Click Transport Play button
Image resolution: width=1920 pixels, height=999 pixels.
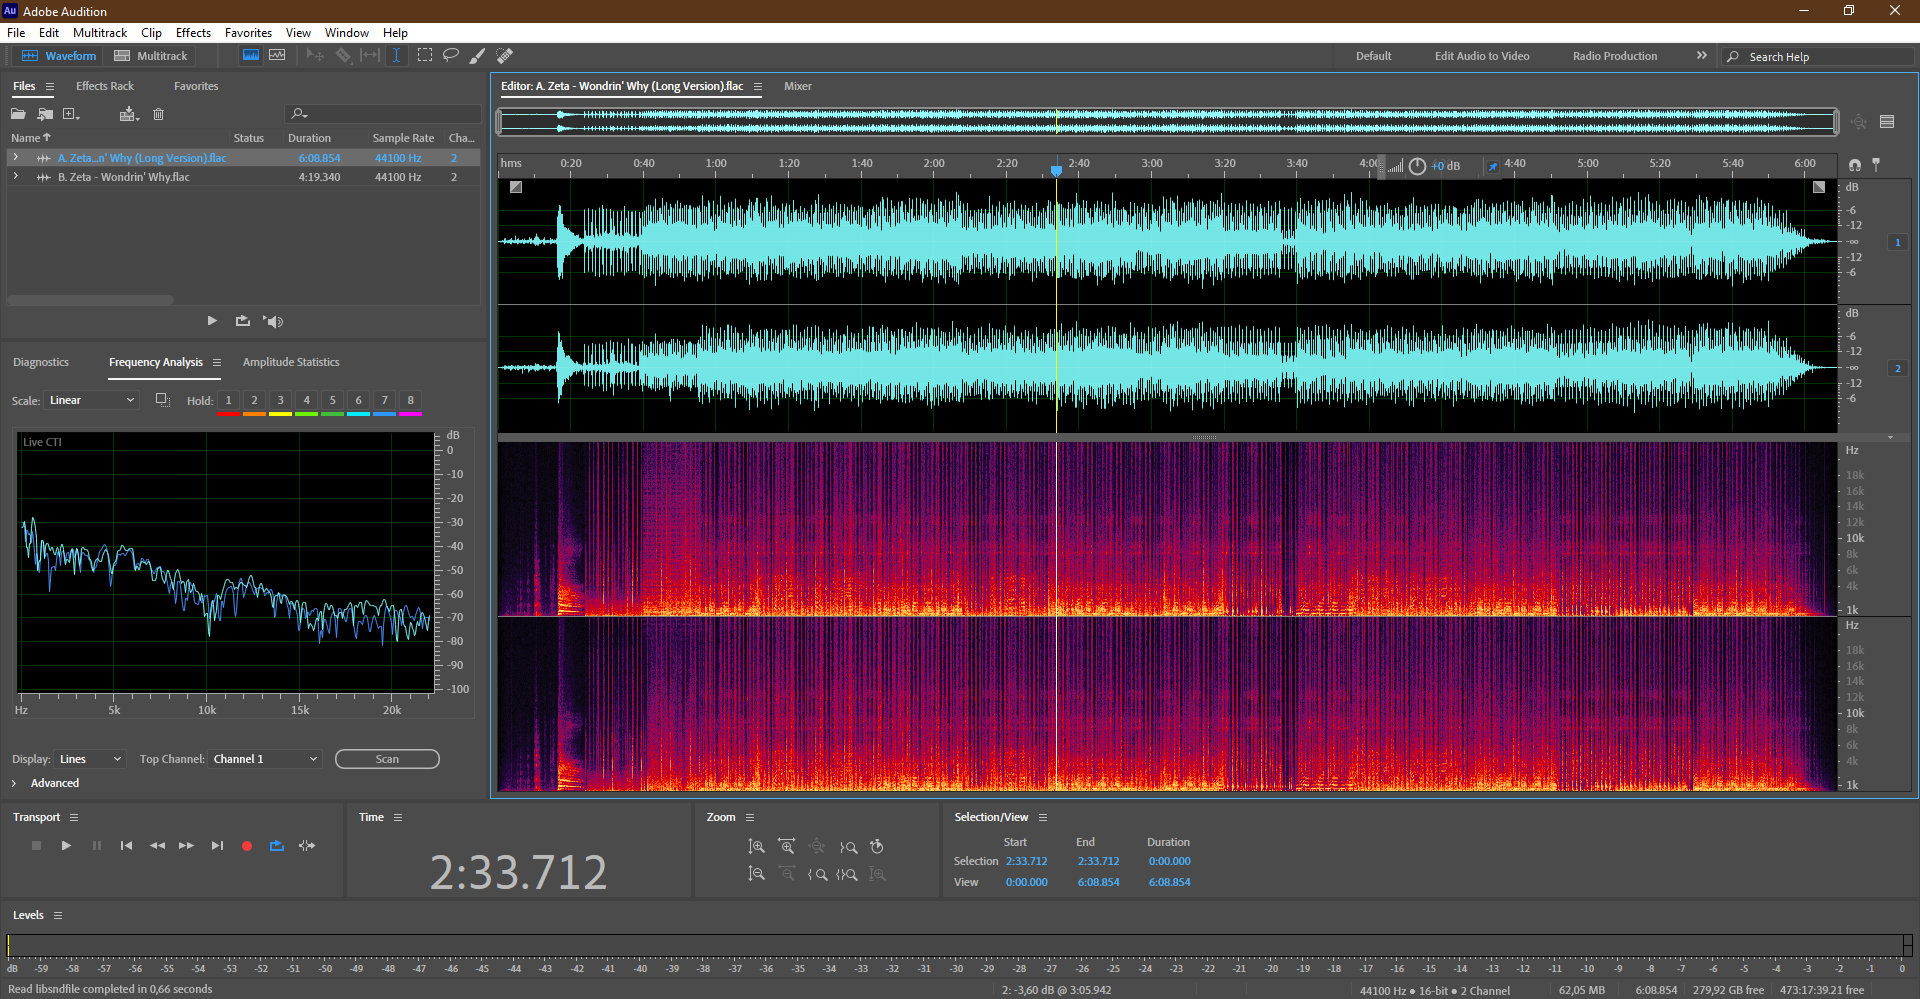(x=66, y=846)
